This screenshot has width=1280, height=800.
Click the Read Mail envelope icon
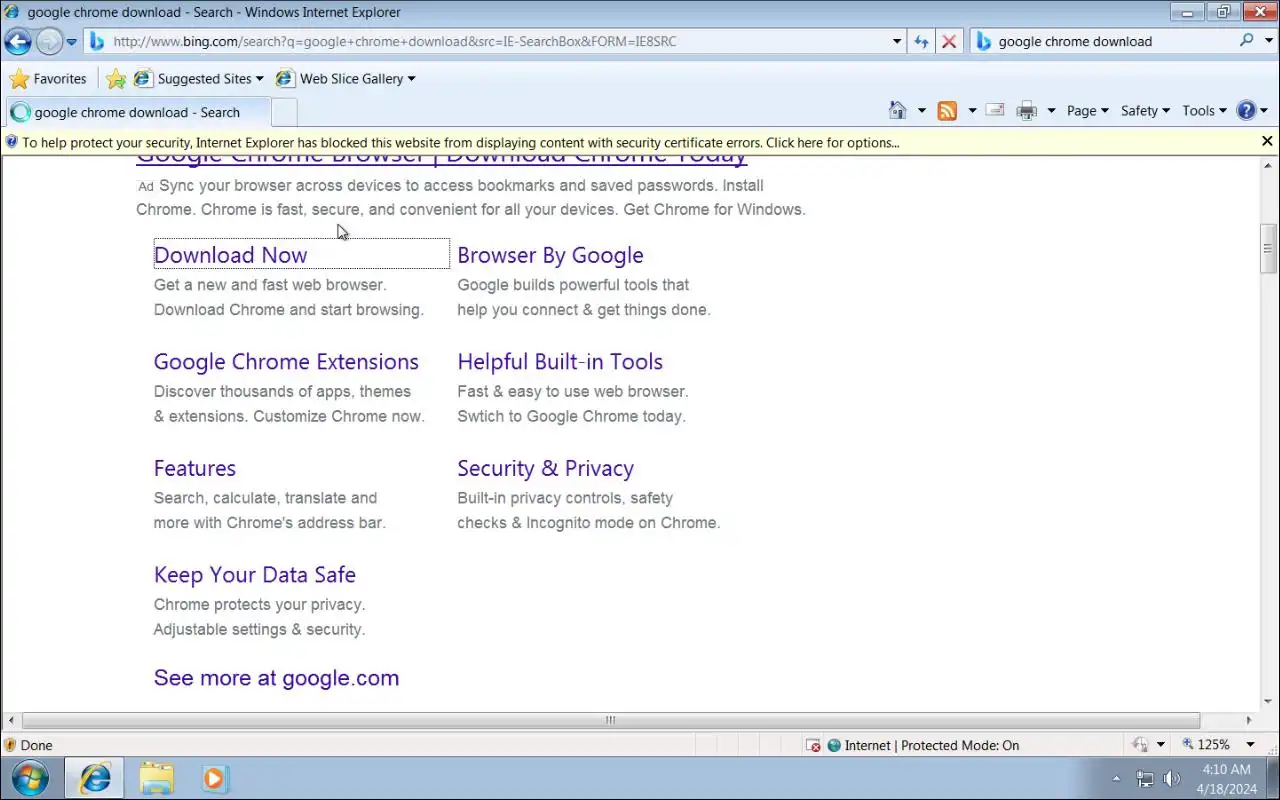(x=995, y=111)
